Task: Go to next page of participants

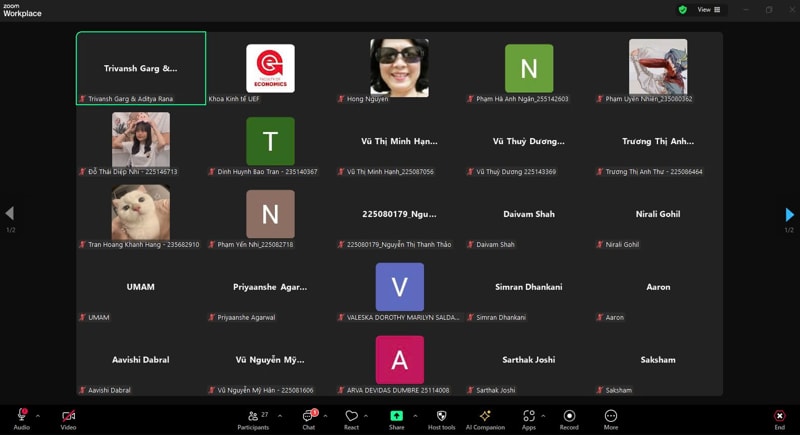Action: [789, 214]
